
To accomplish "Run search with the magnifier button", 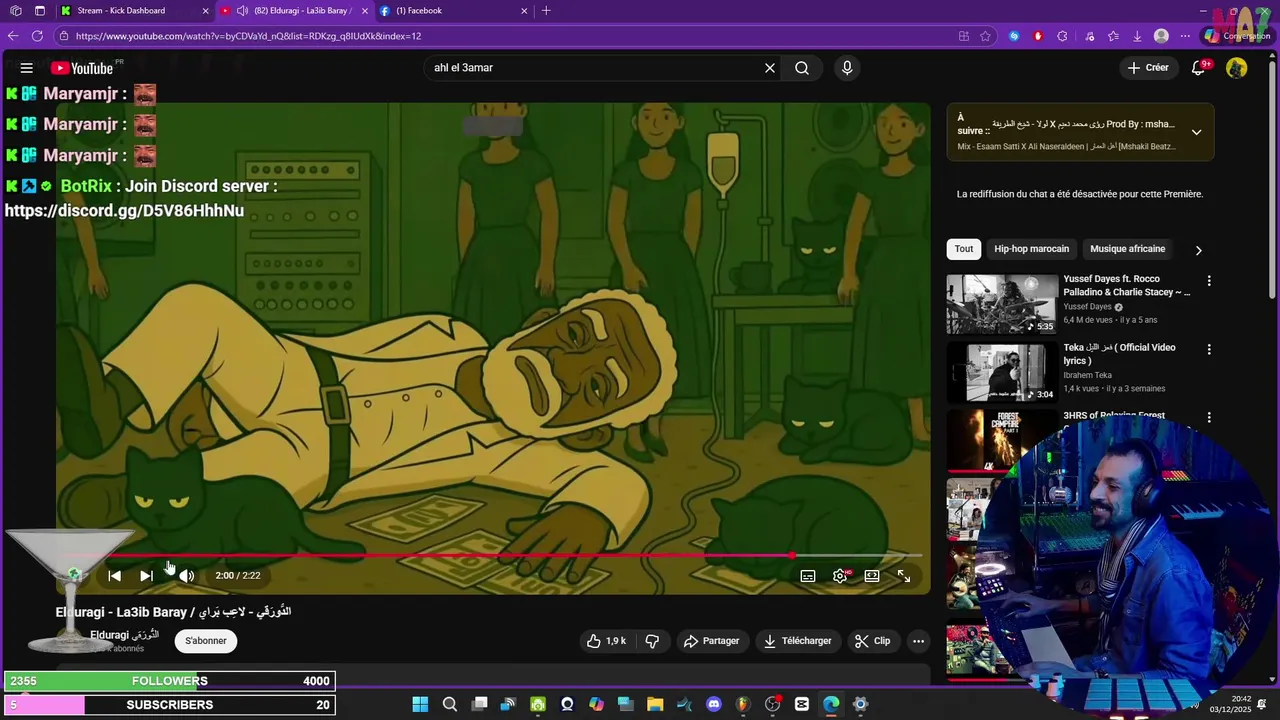I will 802,68.
